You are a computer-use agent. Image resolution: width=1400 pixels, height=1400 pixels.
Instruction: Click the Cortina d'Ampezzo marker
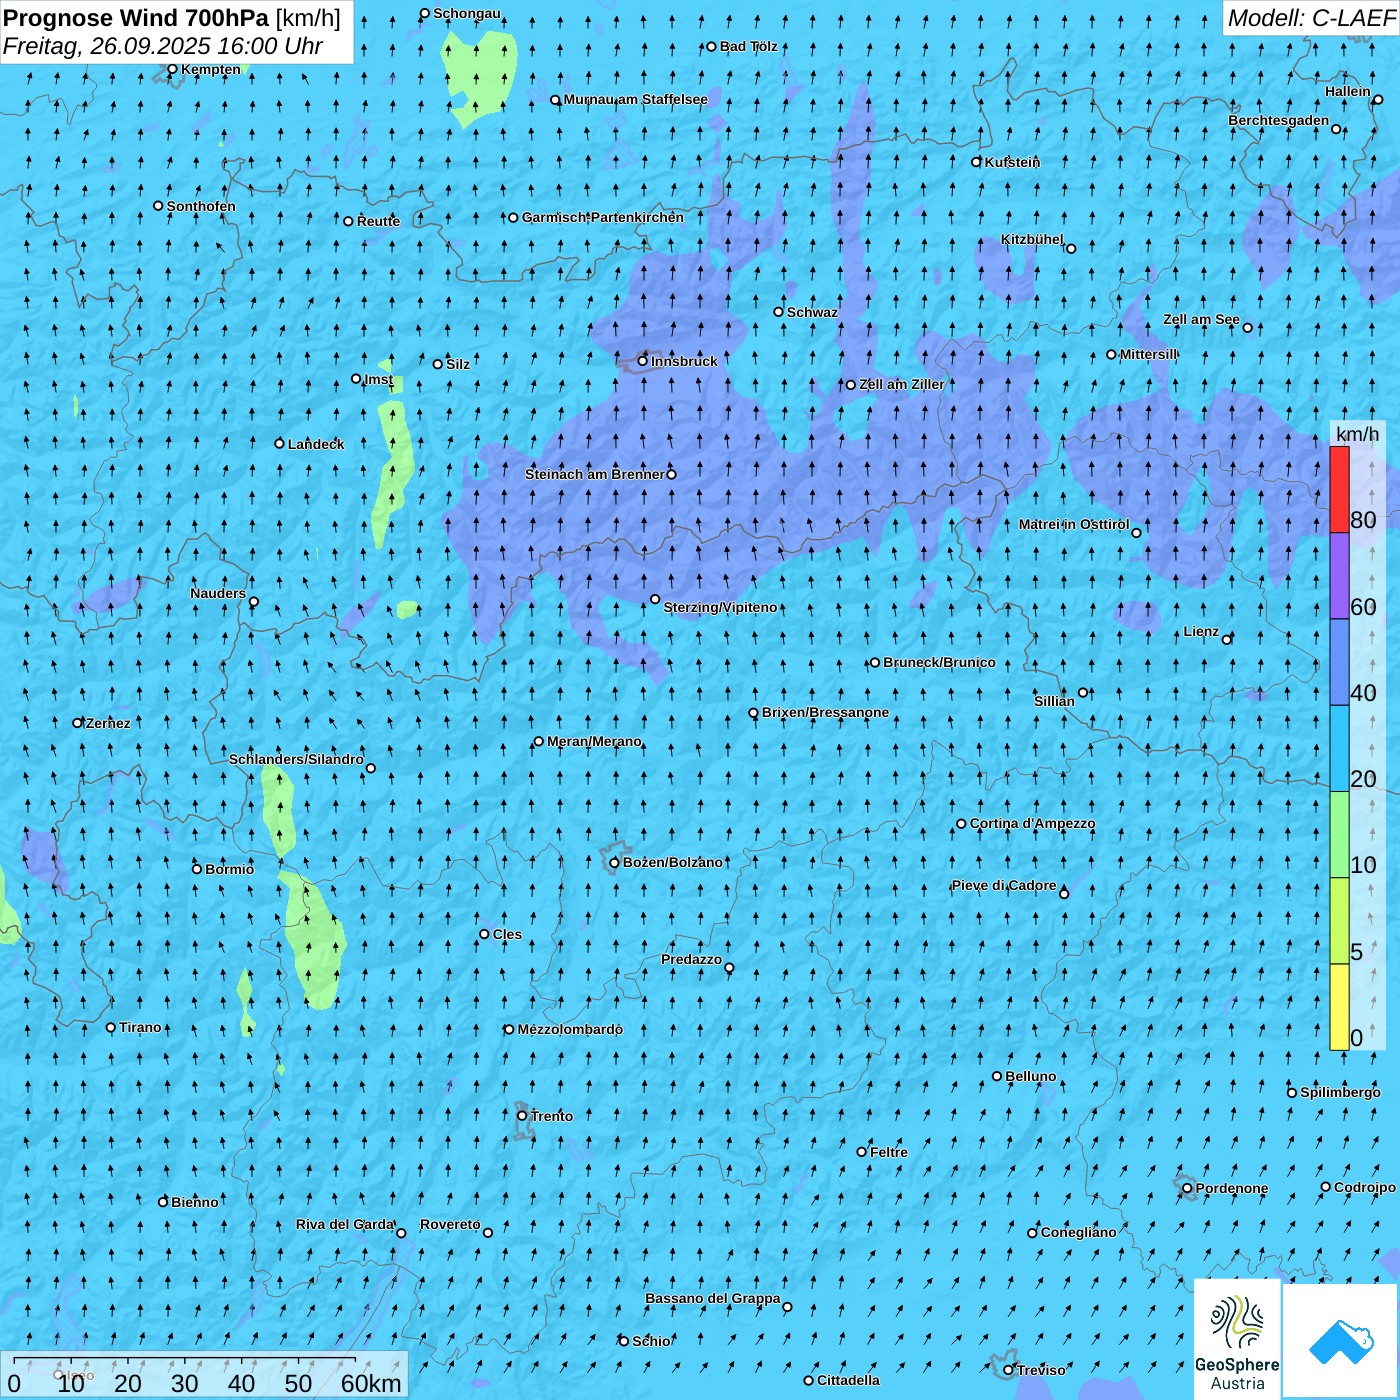tap(961, 824)
